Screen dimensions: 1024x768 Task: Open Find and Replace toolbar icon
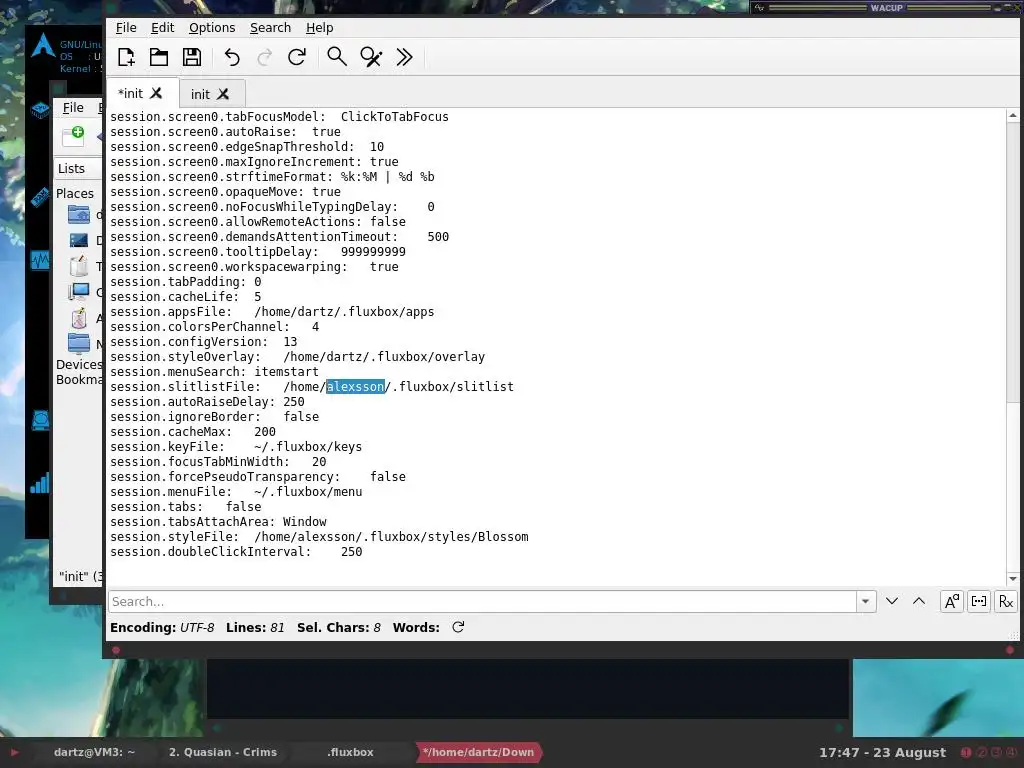[x=371, y=57]
